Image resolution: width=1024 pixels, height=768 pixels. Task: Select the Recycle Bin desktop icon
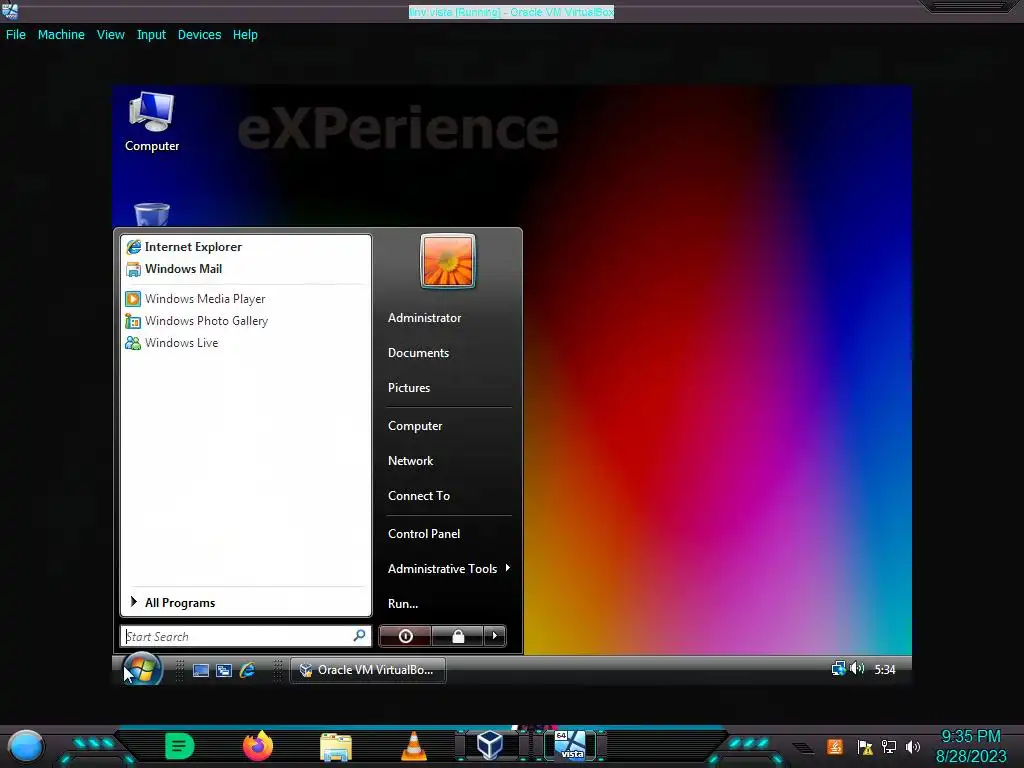pyautogui.click(x=152, y=215)
